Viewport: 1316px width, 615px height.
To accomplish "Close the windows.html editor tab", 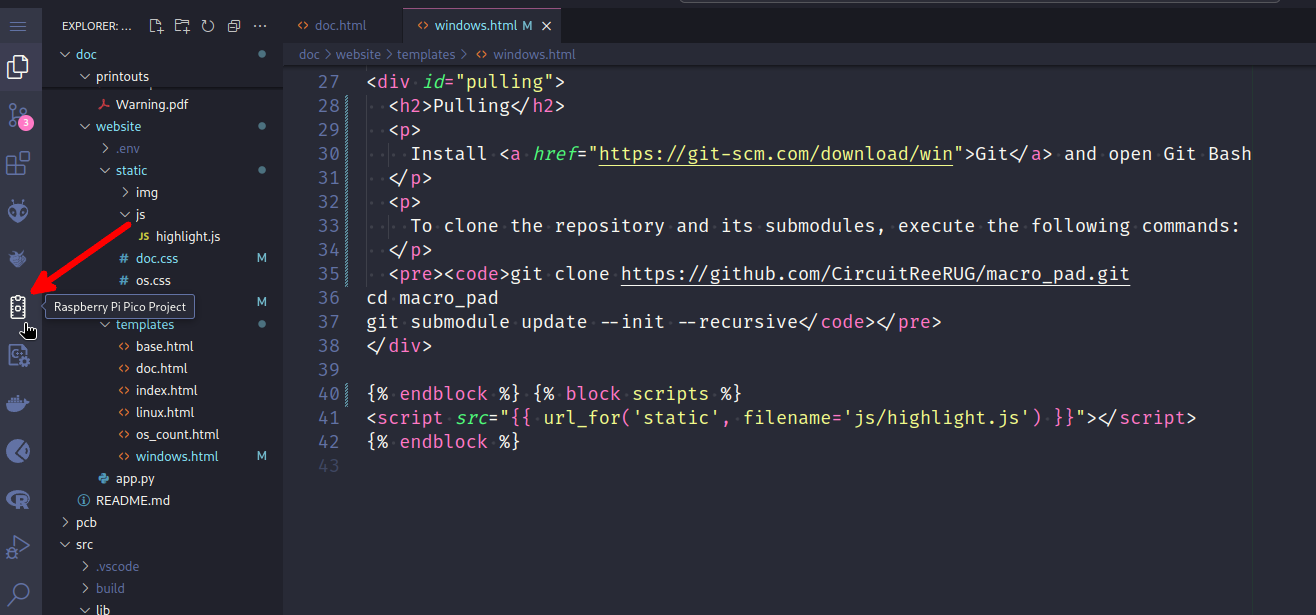I will (545, 25).
